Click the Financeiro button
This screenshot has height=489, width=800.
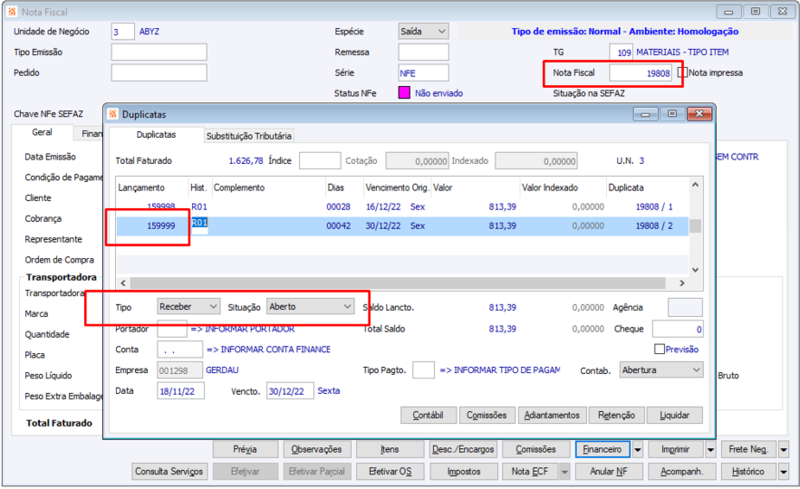click(603, 450)
